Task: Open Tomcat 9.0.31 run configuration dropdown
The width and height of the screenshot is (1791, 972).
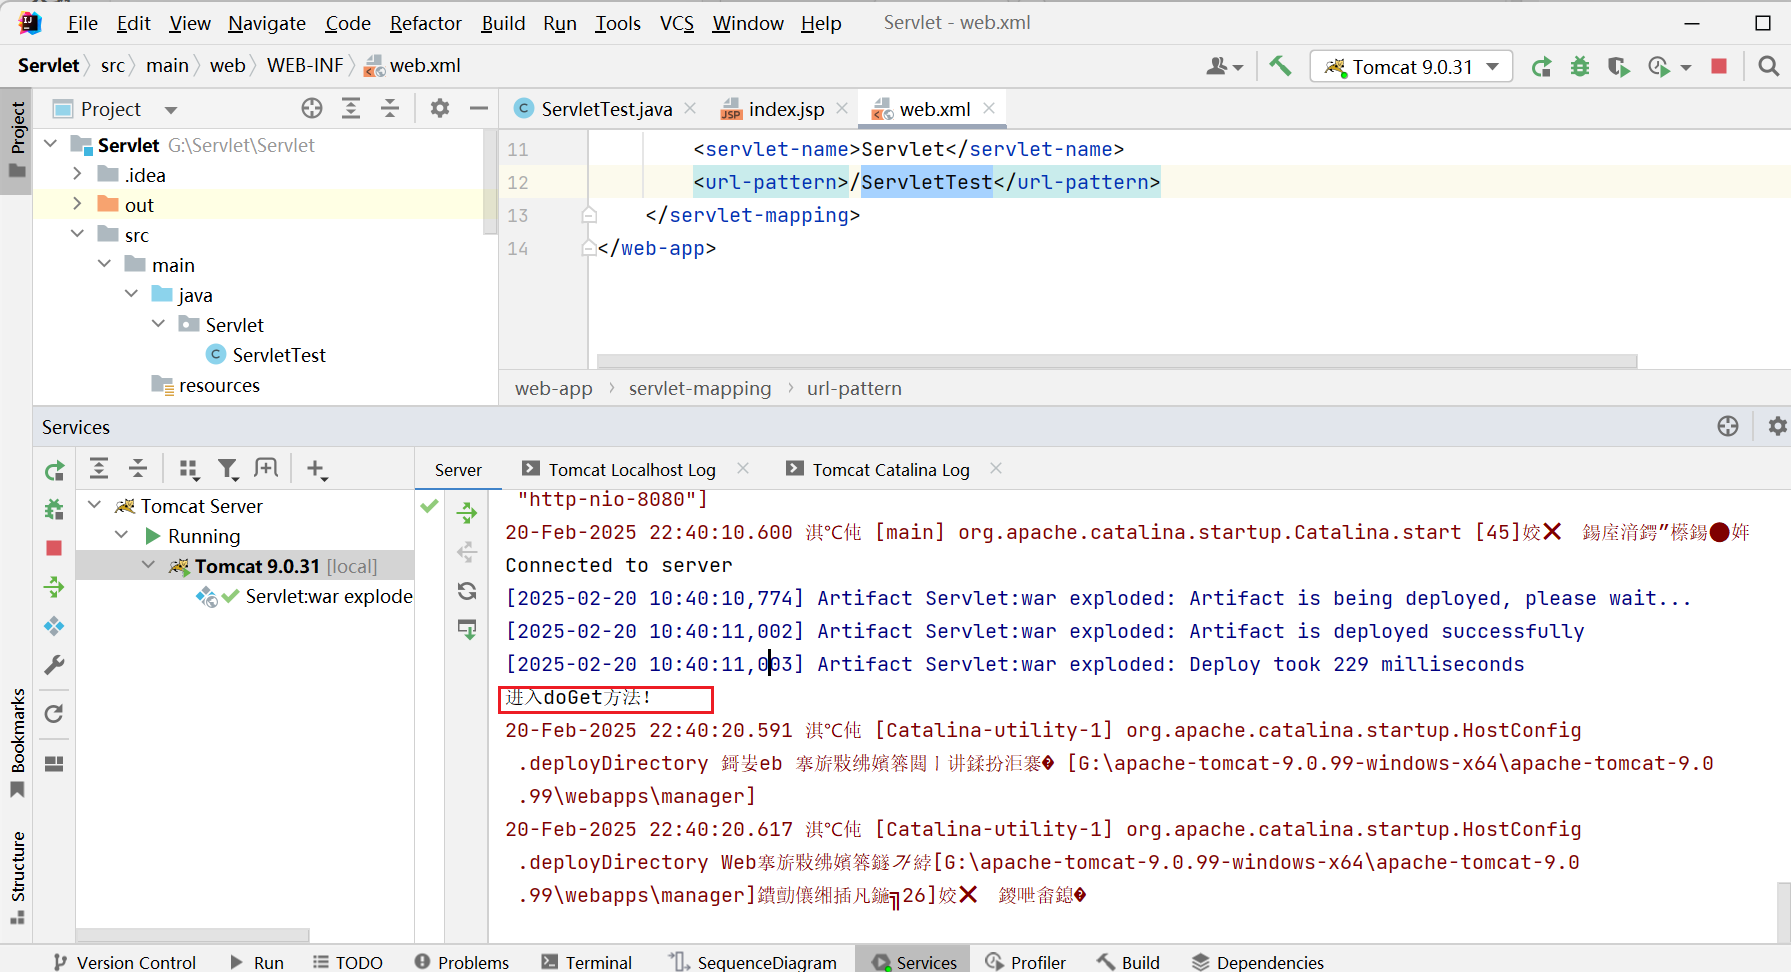Action: pyautogui.click(x=1411, y=67)
